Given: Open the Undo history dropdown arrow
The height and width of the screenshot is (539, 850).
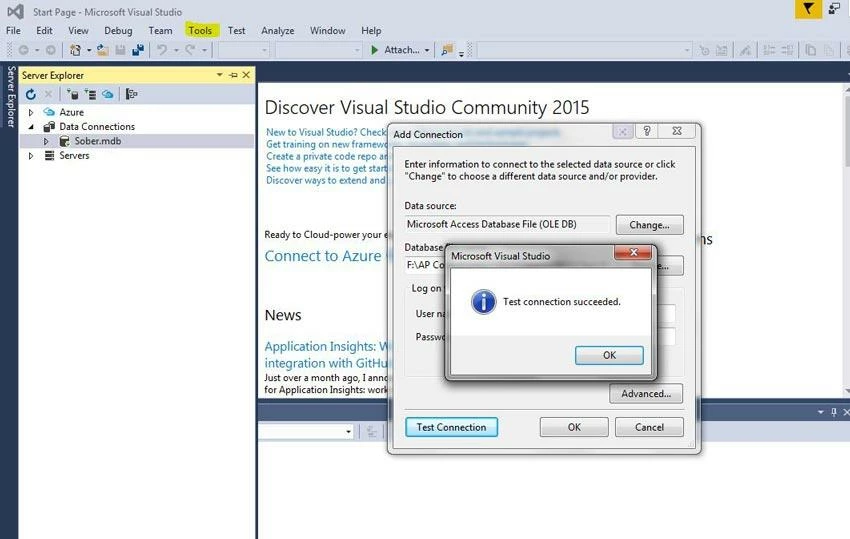Looking at the screenshot, I should tap(176, 50).
